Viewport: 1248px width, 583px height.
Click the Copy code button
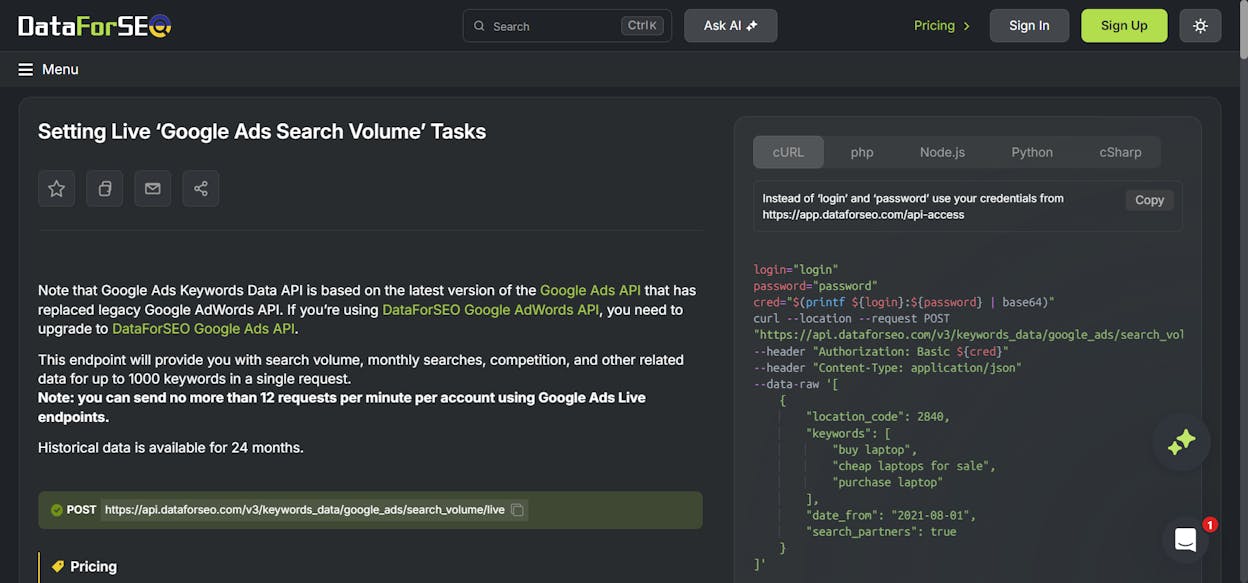click(1149, 200)
